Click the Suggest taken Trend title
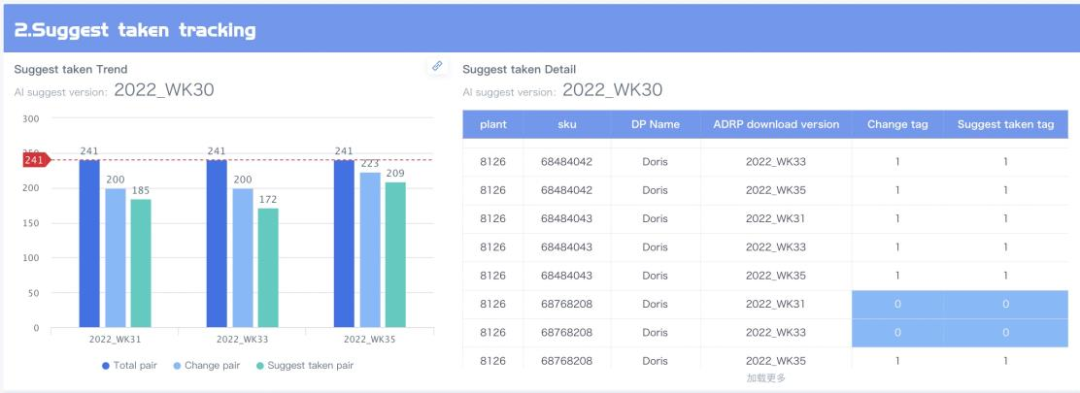 pyautogui.click(x=70, y=70)
